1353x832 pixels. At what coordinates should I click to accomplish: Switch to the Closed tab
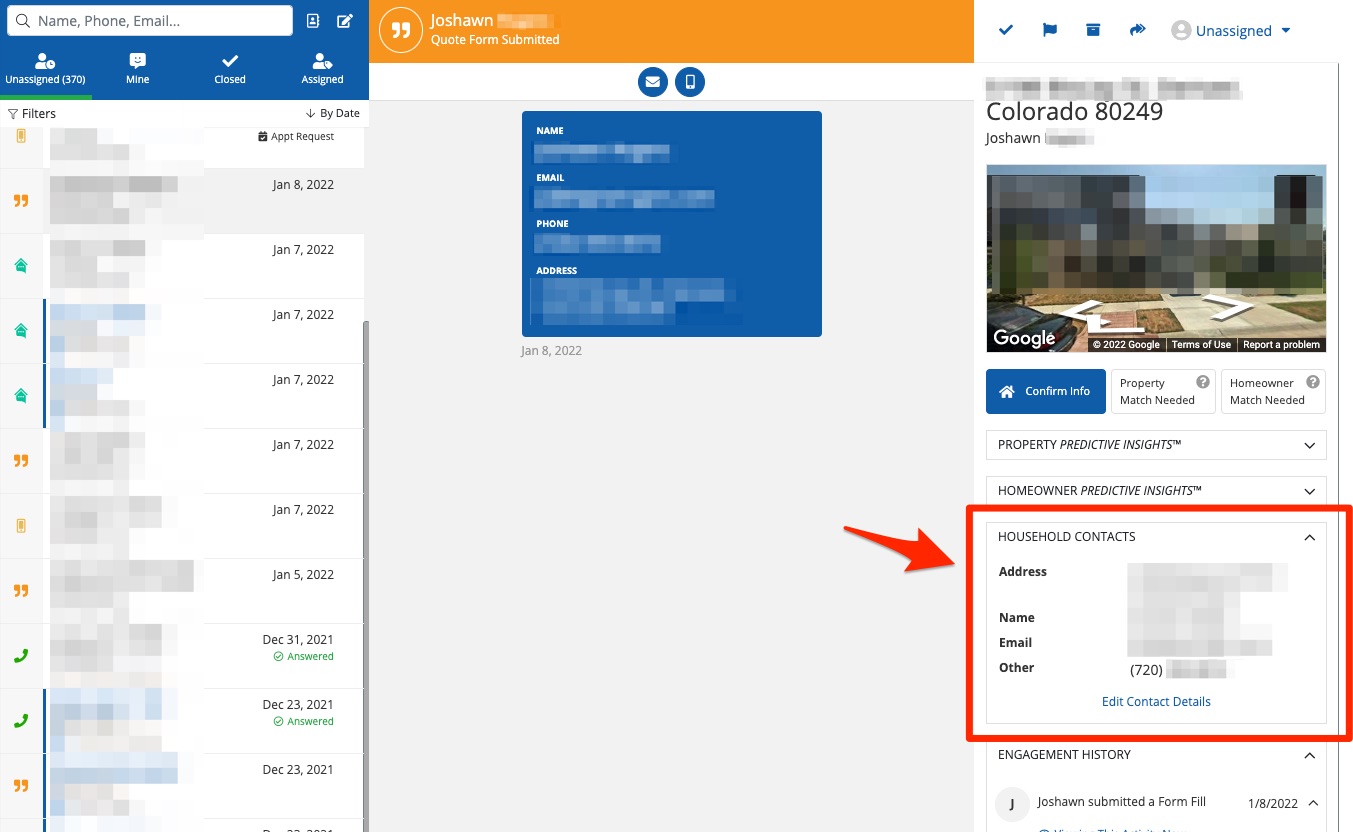coord(230,69)
